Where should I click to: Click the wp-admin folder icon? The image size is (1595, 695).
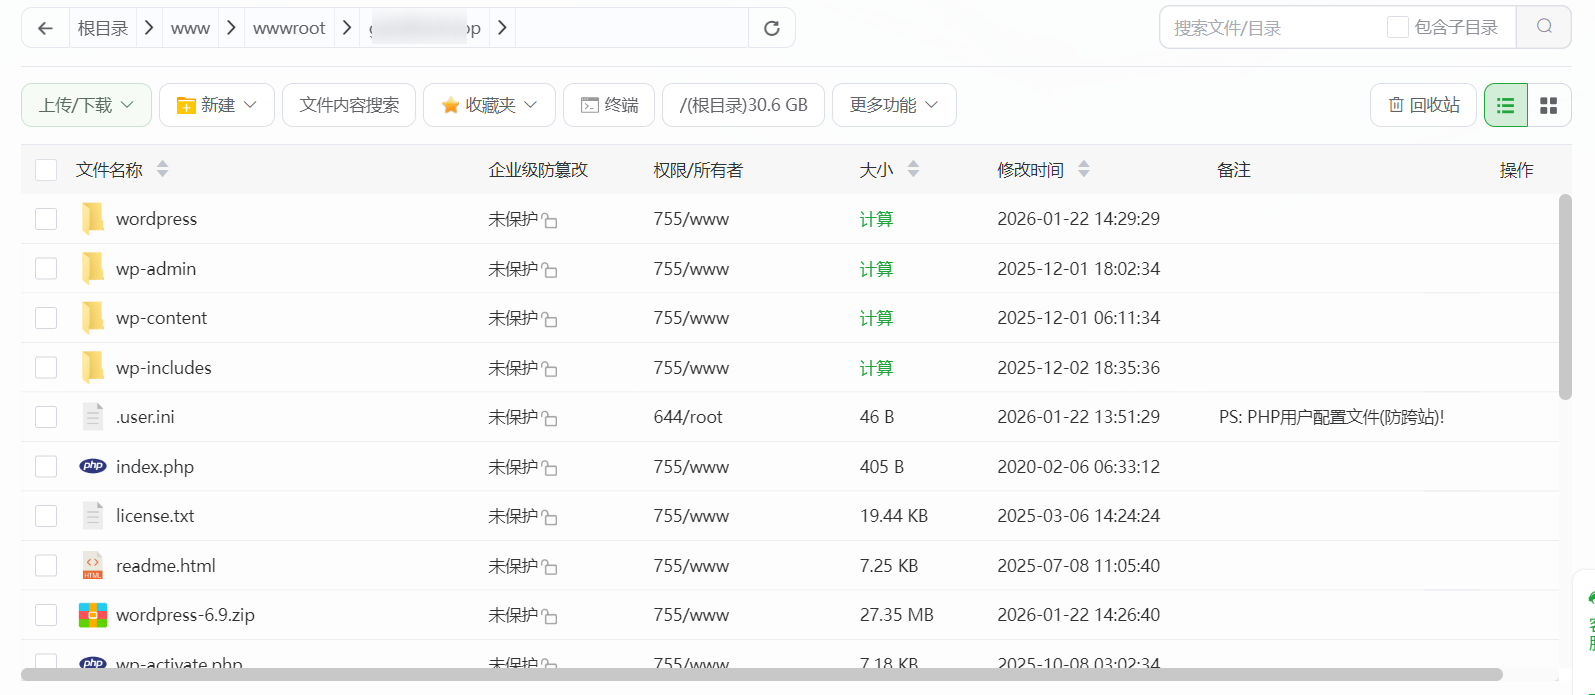(93, 268)
